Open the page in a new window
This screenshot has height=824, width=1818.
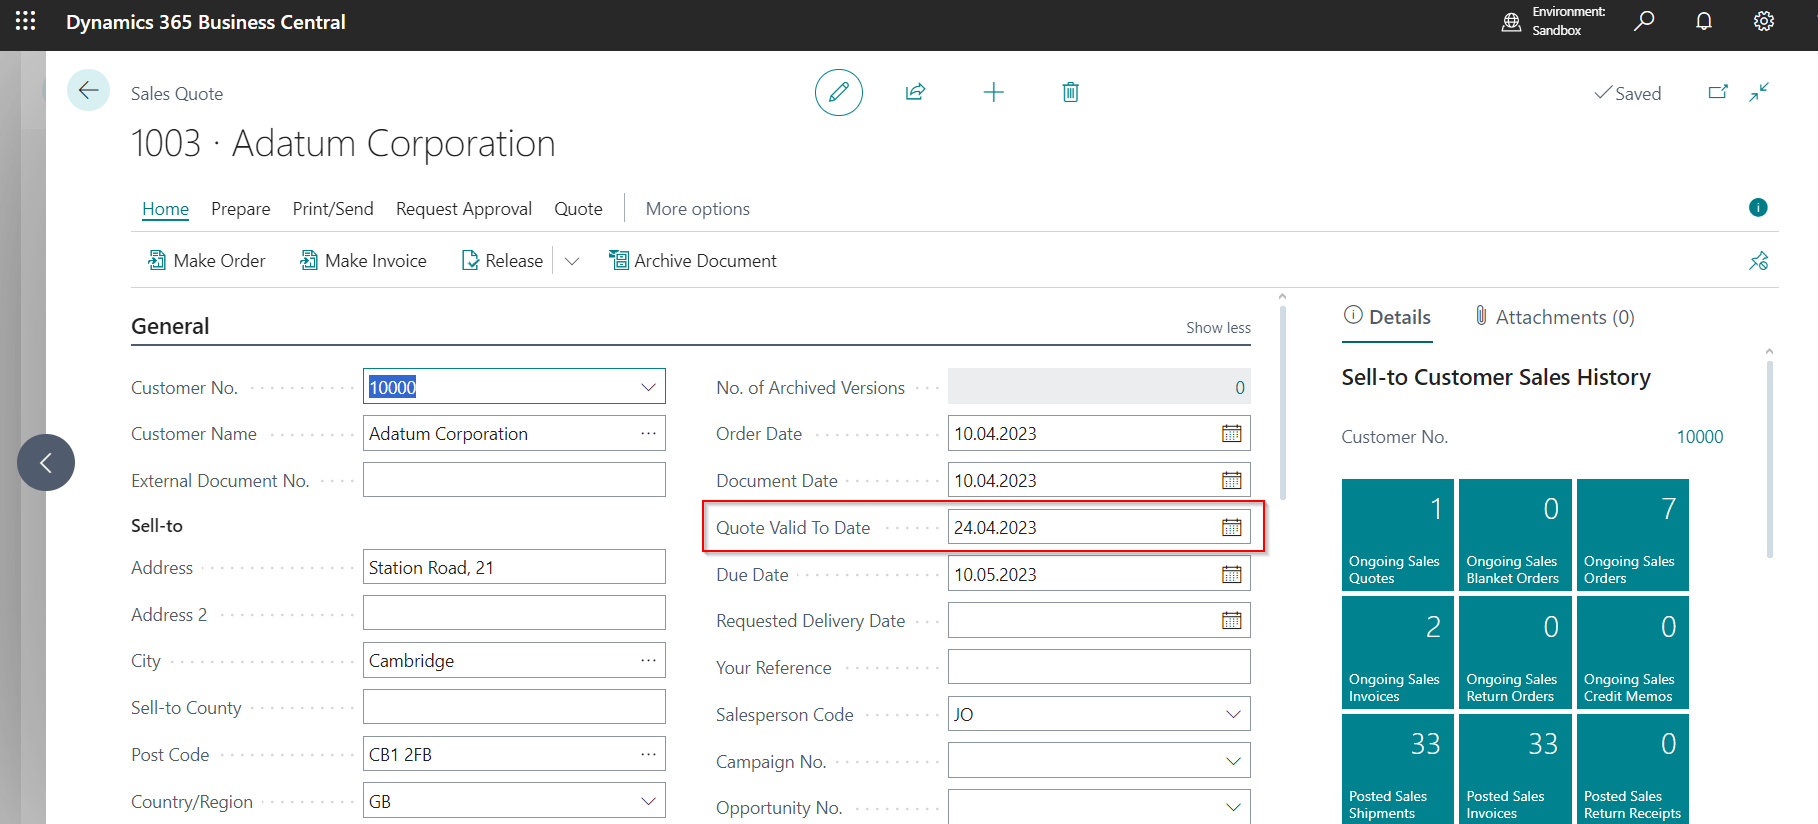coord(1718,92)
